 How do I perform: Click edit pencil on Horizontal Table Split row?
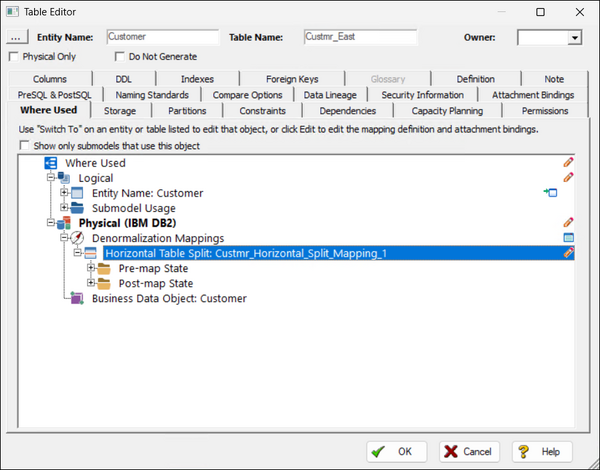point(568,253)
